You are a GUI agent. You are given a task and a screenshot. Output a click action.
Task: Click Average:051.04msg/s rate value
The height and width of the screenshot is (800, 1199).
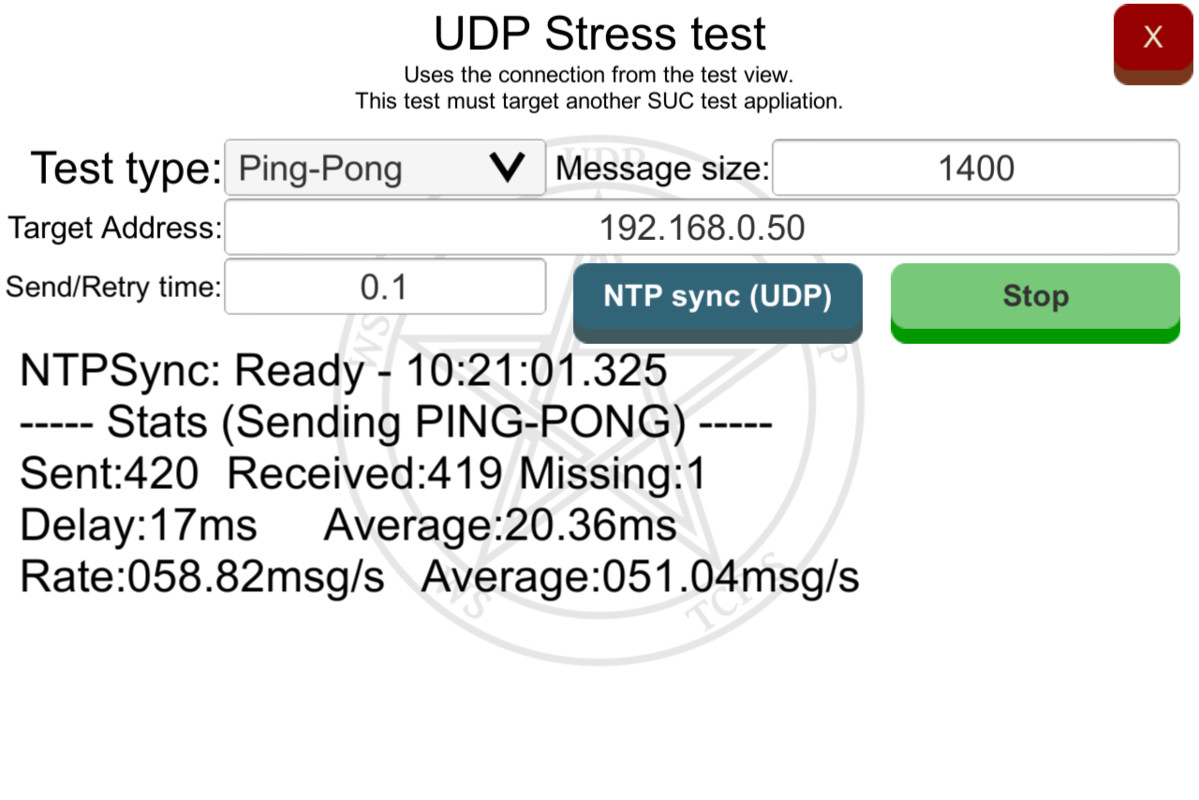(x=641, y=576)
